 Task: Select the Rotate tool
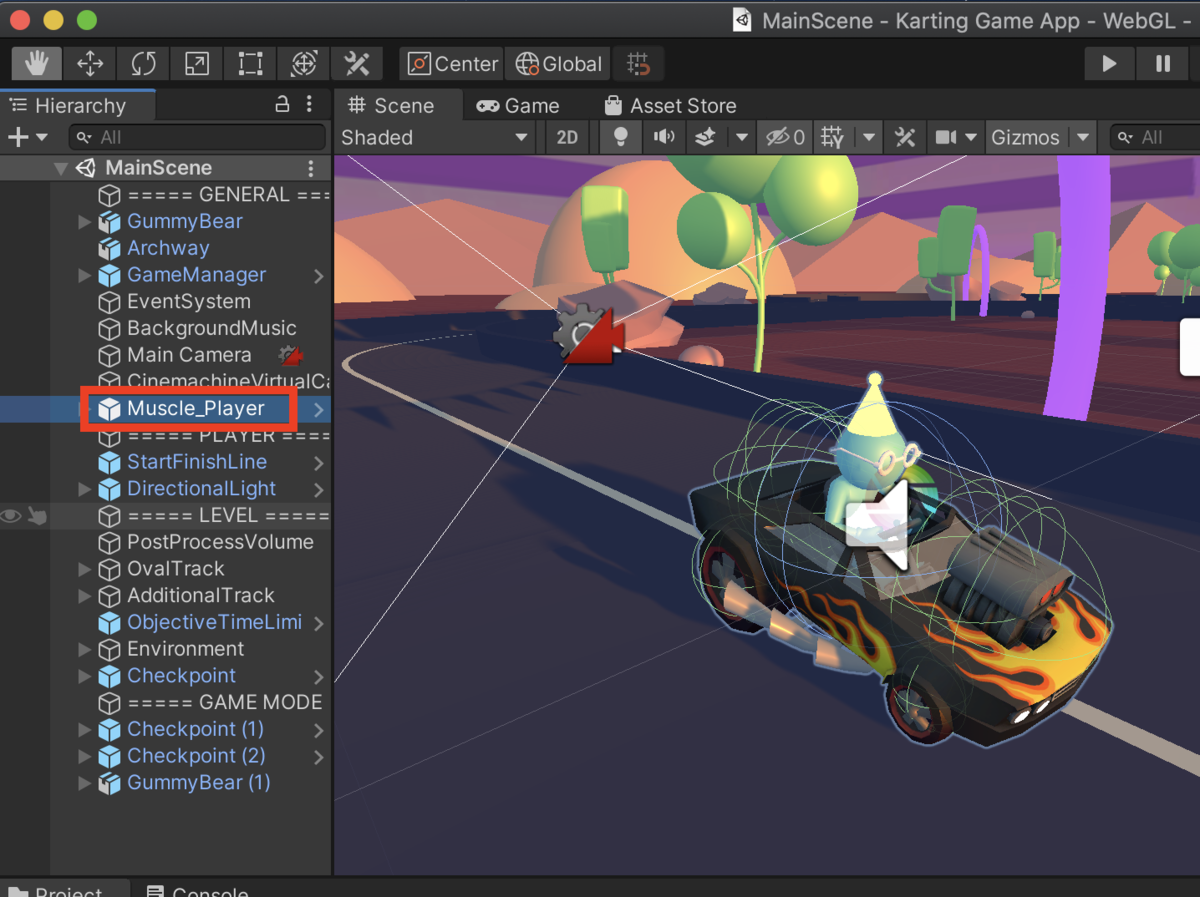click(x=143, y=64)
